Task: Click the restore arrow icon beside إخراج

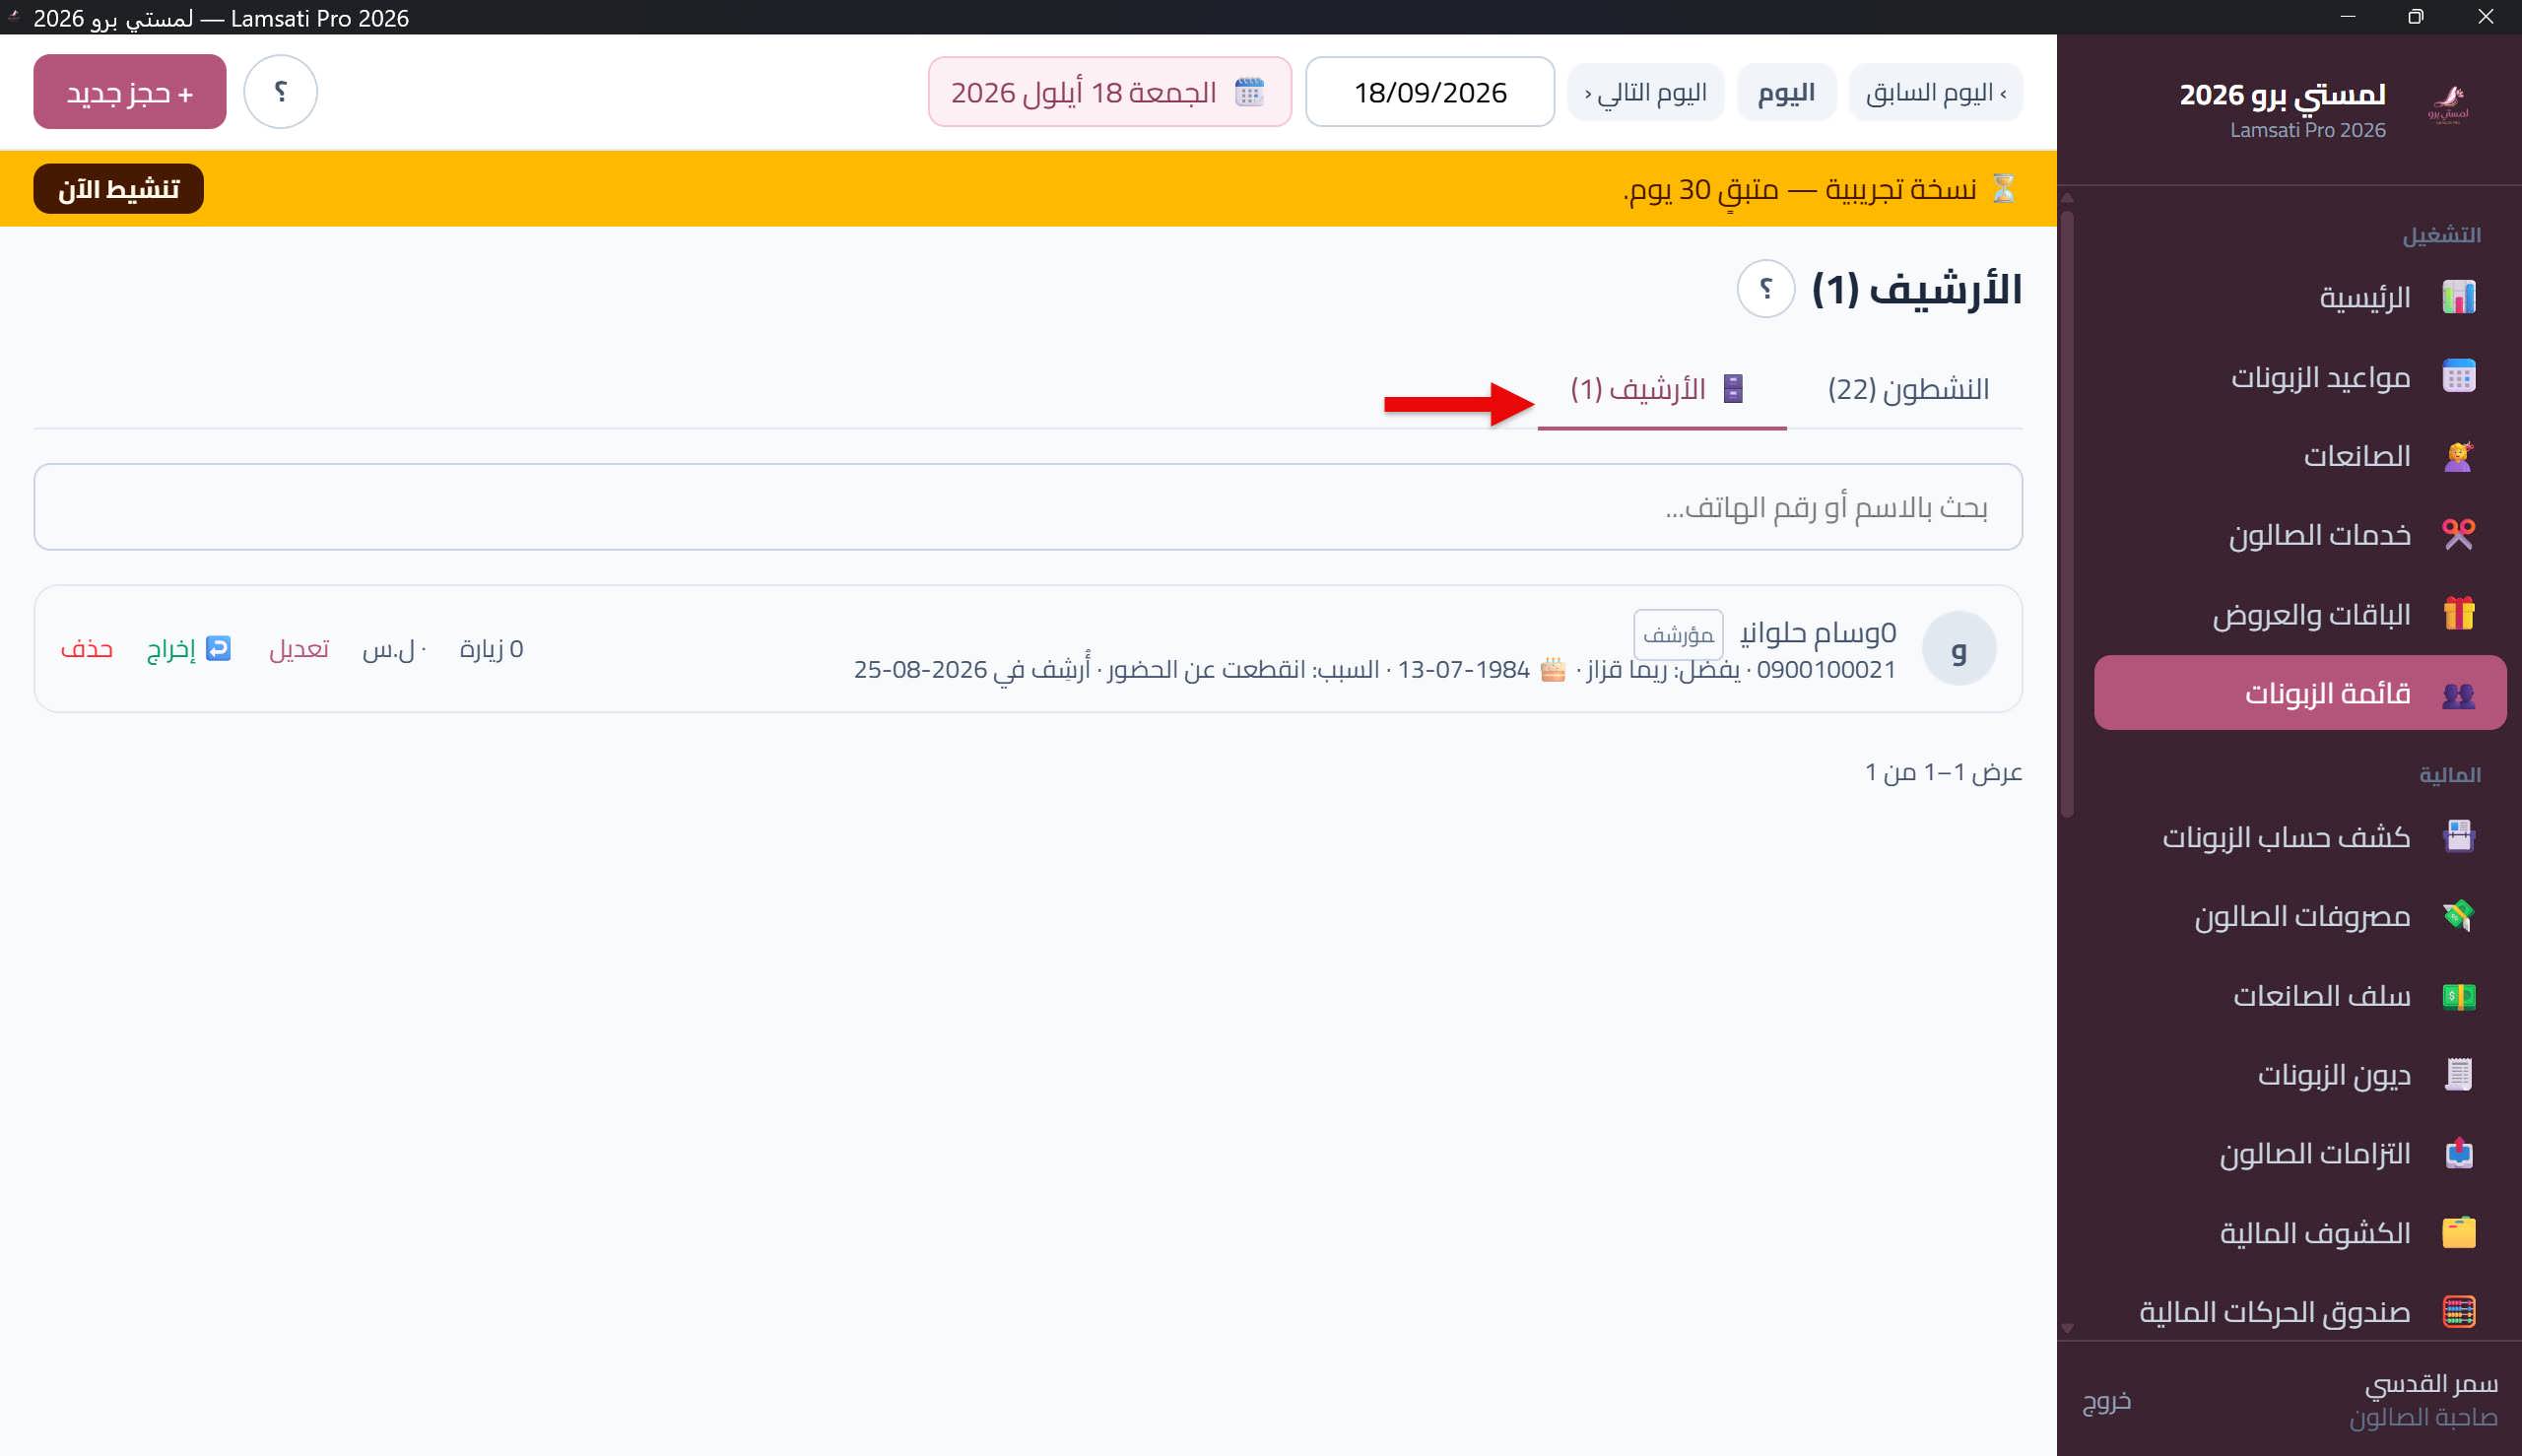Action: click(218, 648)
